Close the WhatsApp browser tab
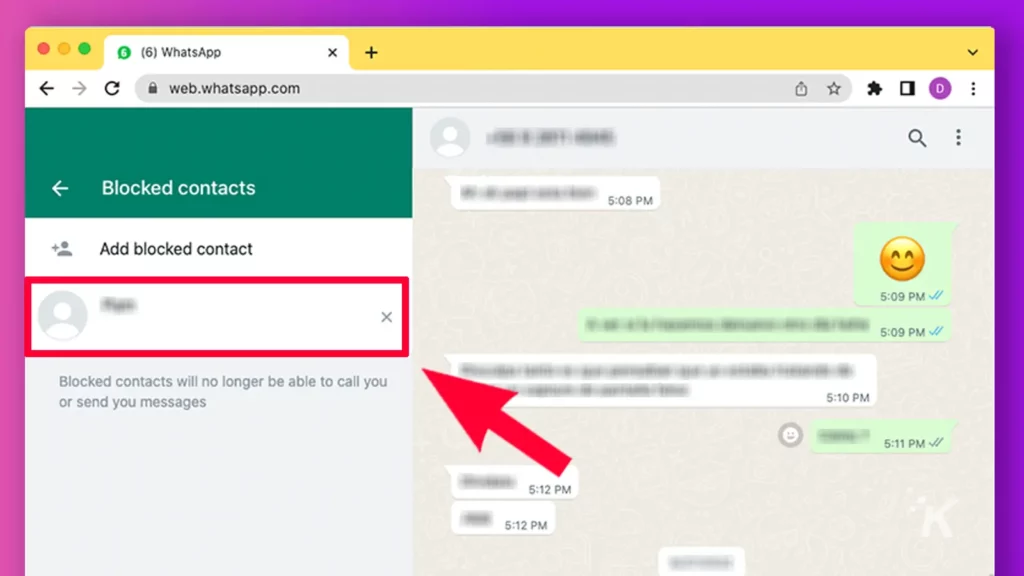The width and height of the screenshot is (1024, 576). pos(332,52)
